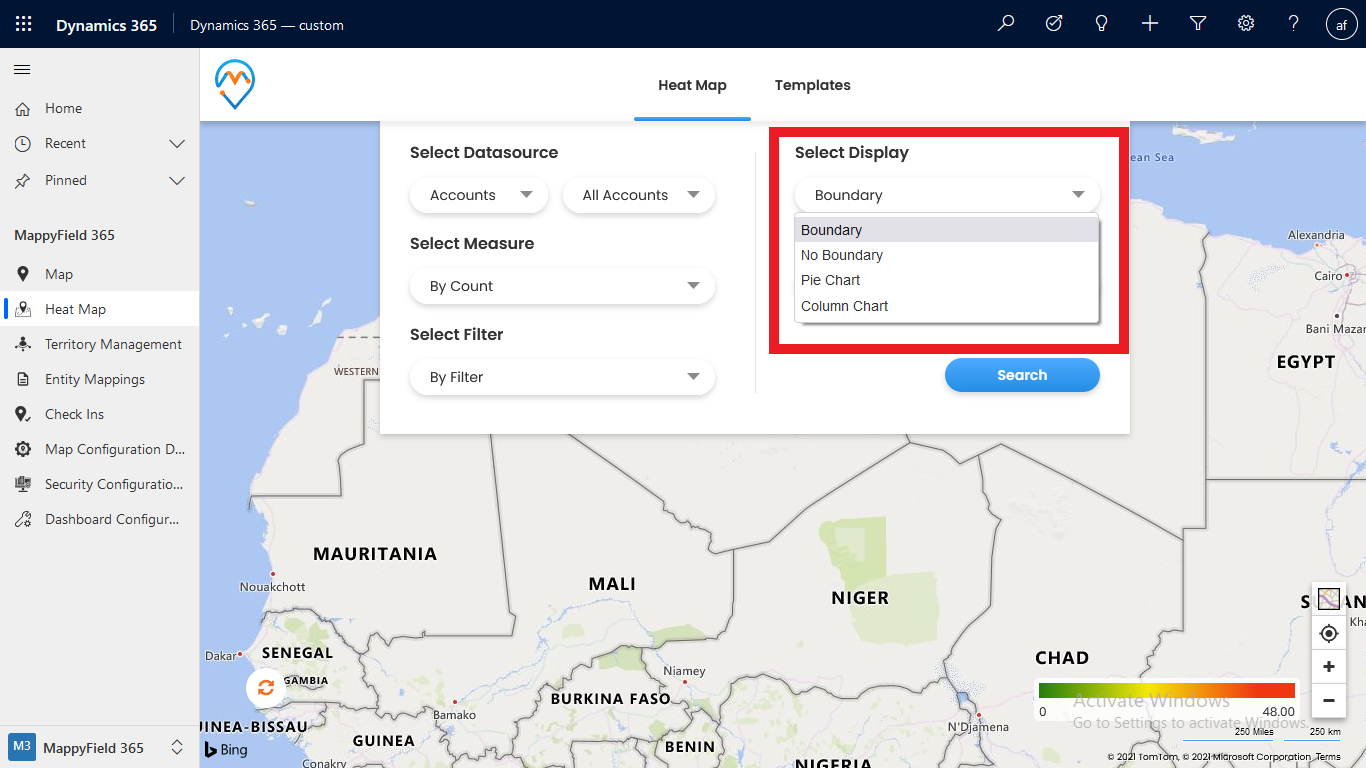This screenshot has height=768, width=1366.
Task: Click the search magnifier icon in header
Action: (1006, 24)
